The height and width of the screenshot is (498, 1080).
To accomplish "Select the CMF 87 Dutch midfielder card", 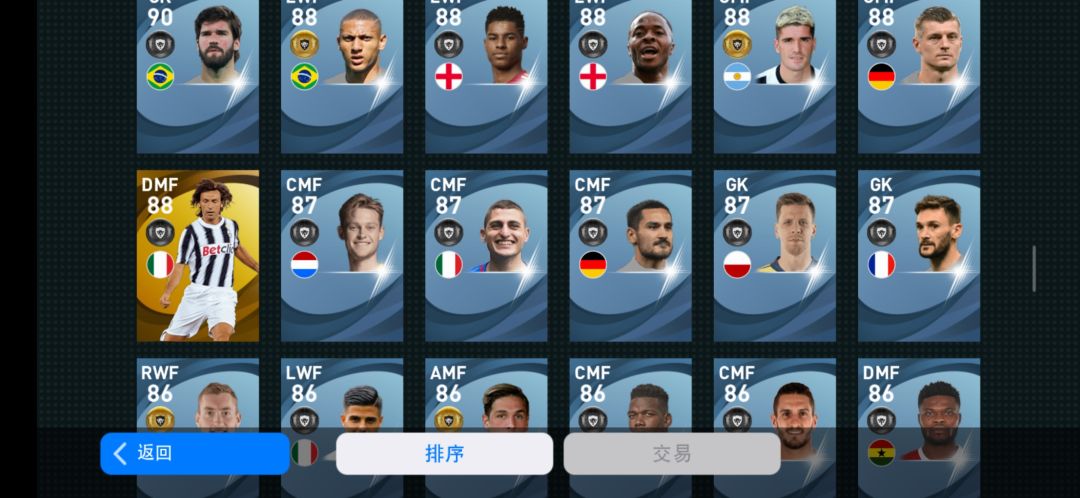I will tap(342, 256).
